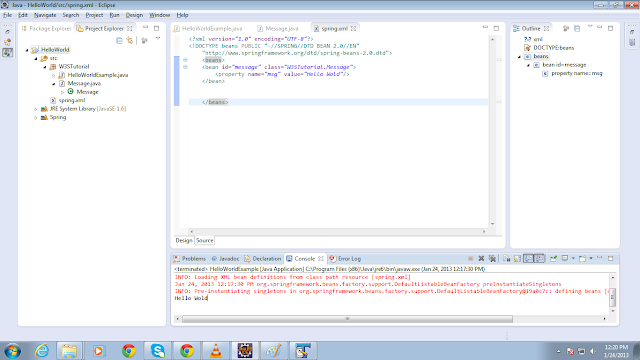Toggle show console on standard error change
Screen dimensions: 640x360
point(539,259)
